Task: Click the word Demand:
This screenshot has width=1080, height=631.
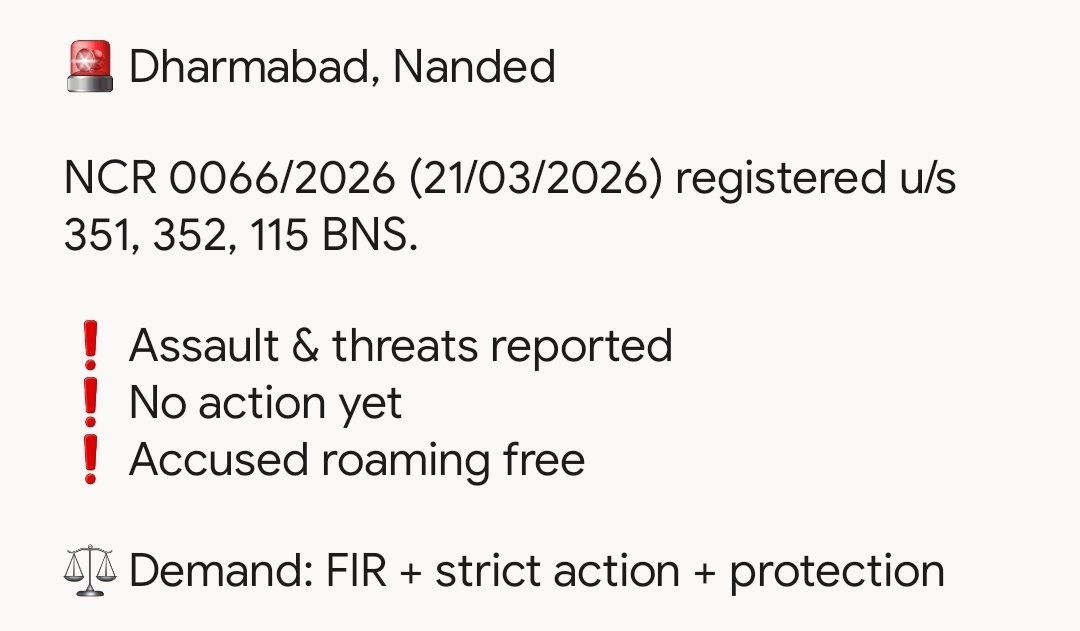Action: click(220, 572)
